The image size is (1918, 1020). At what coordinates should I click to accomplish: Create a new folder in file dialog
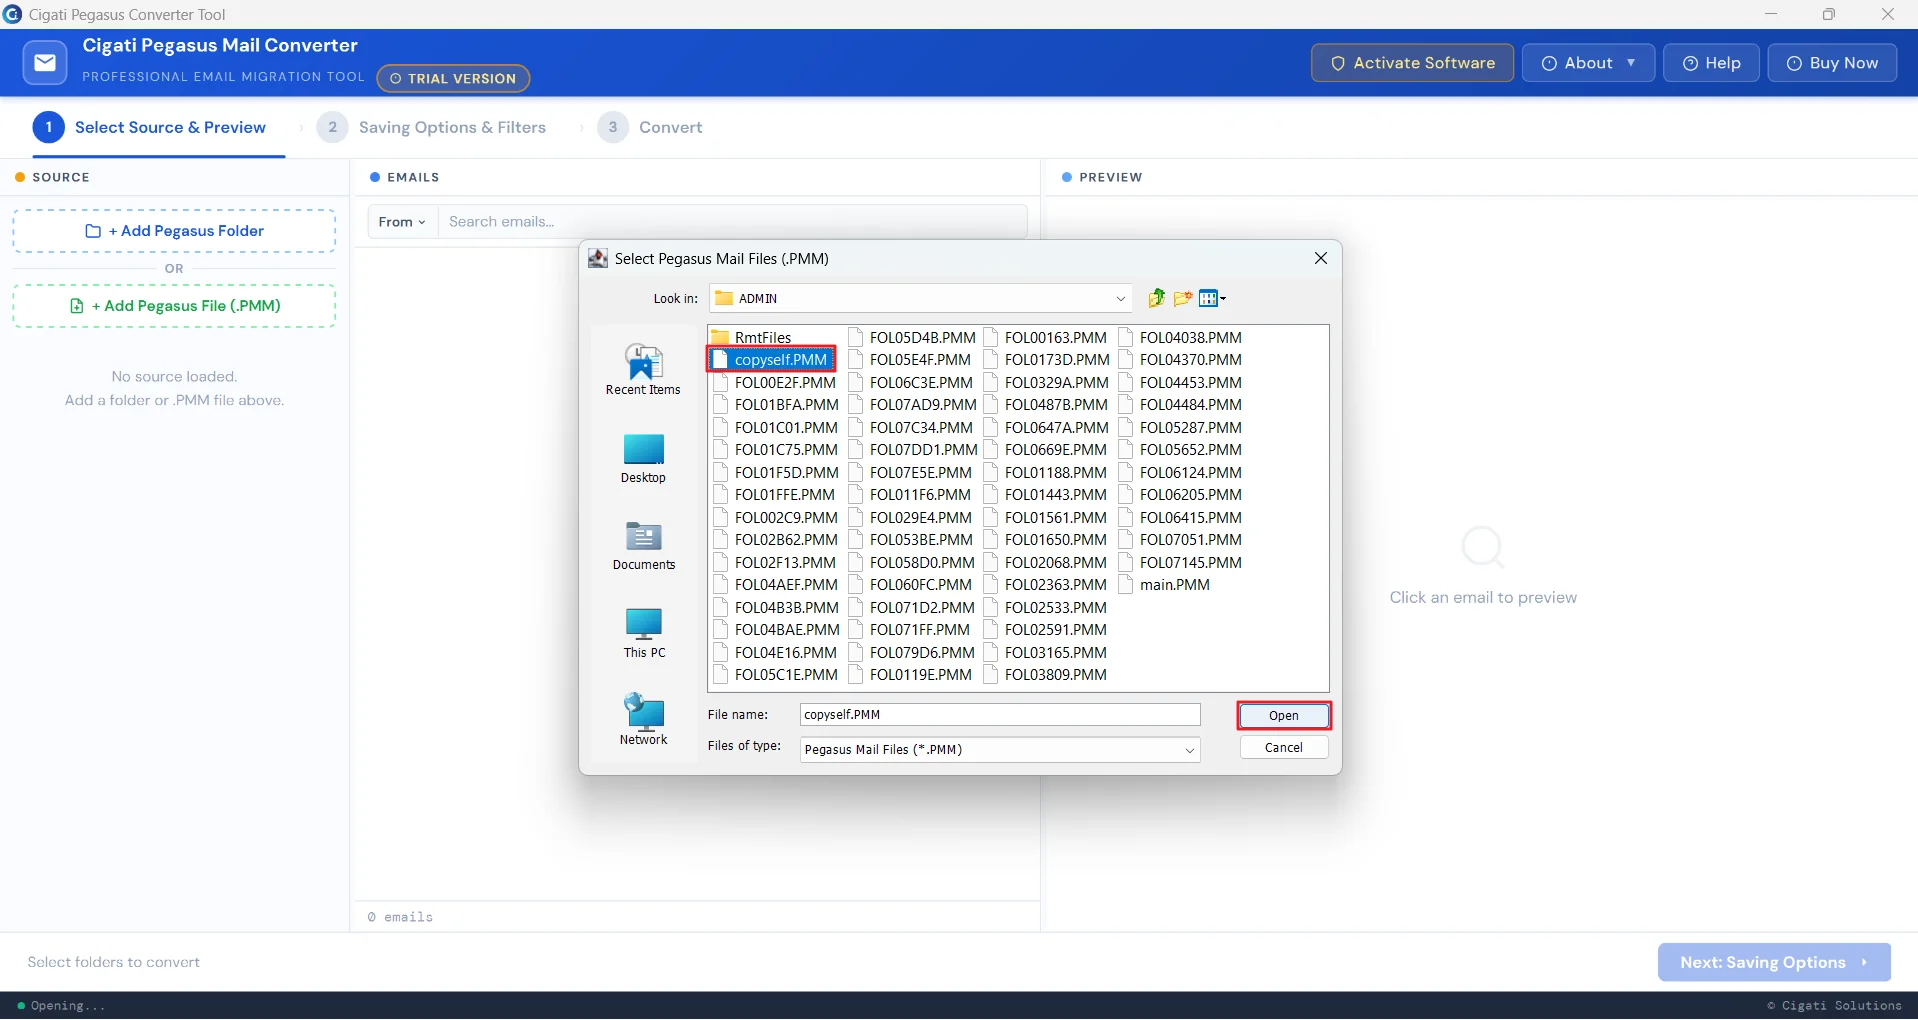pos(1183,298)
